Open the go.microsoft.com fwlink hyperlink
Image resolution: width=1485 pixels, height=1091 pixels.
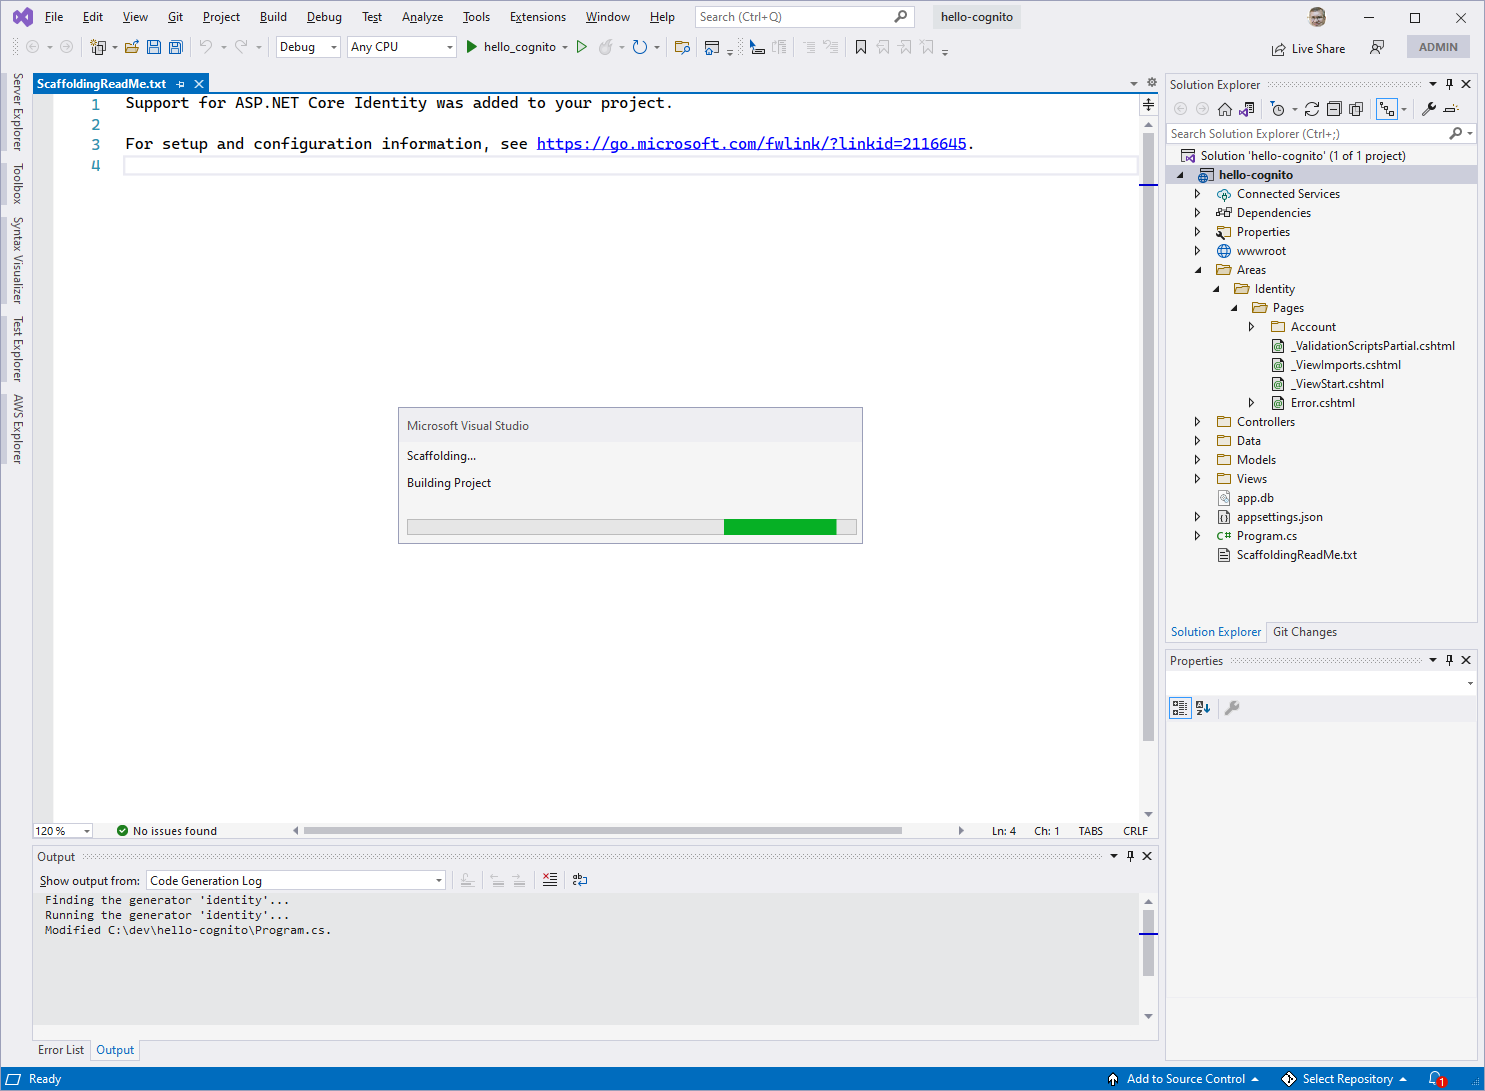[x=752, y=144]
